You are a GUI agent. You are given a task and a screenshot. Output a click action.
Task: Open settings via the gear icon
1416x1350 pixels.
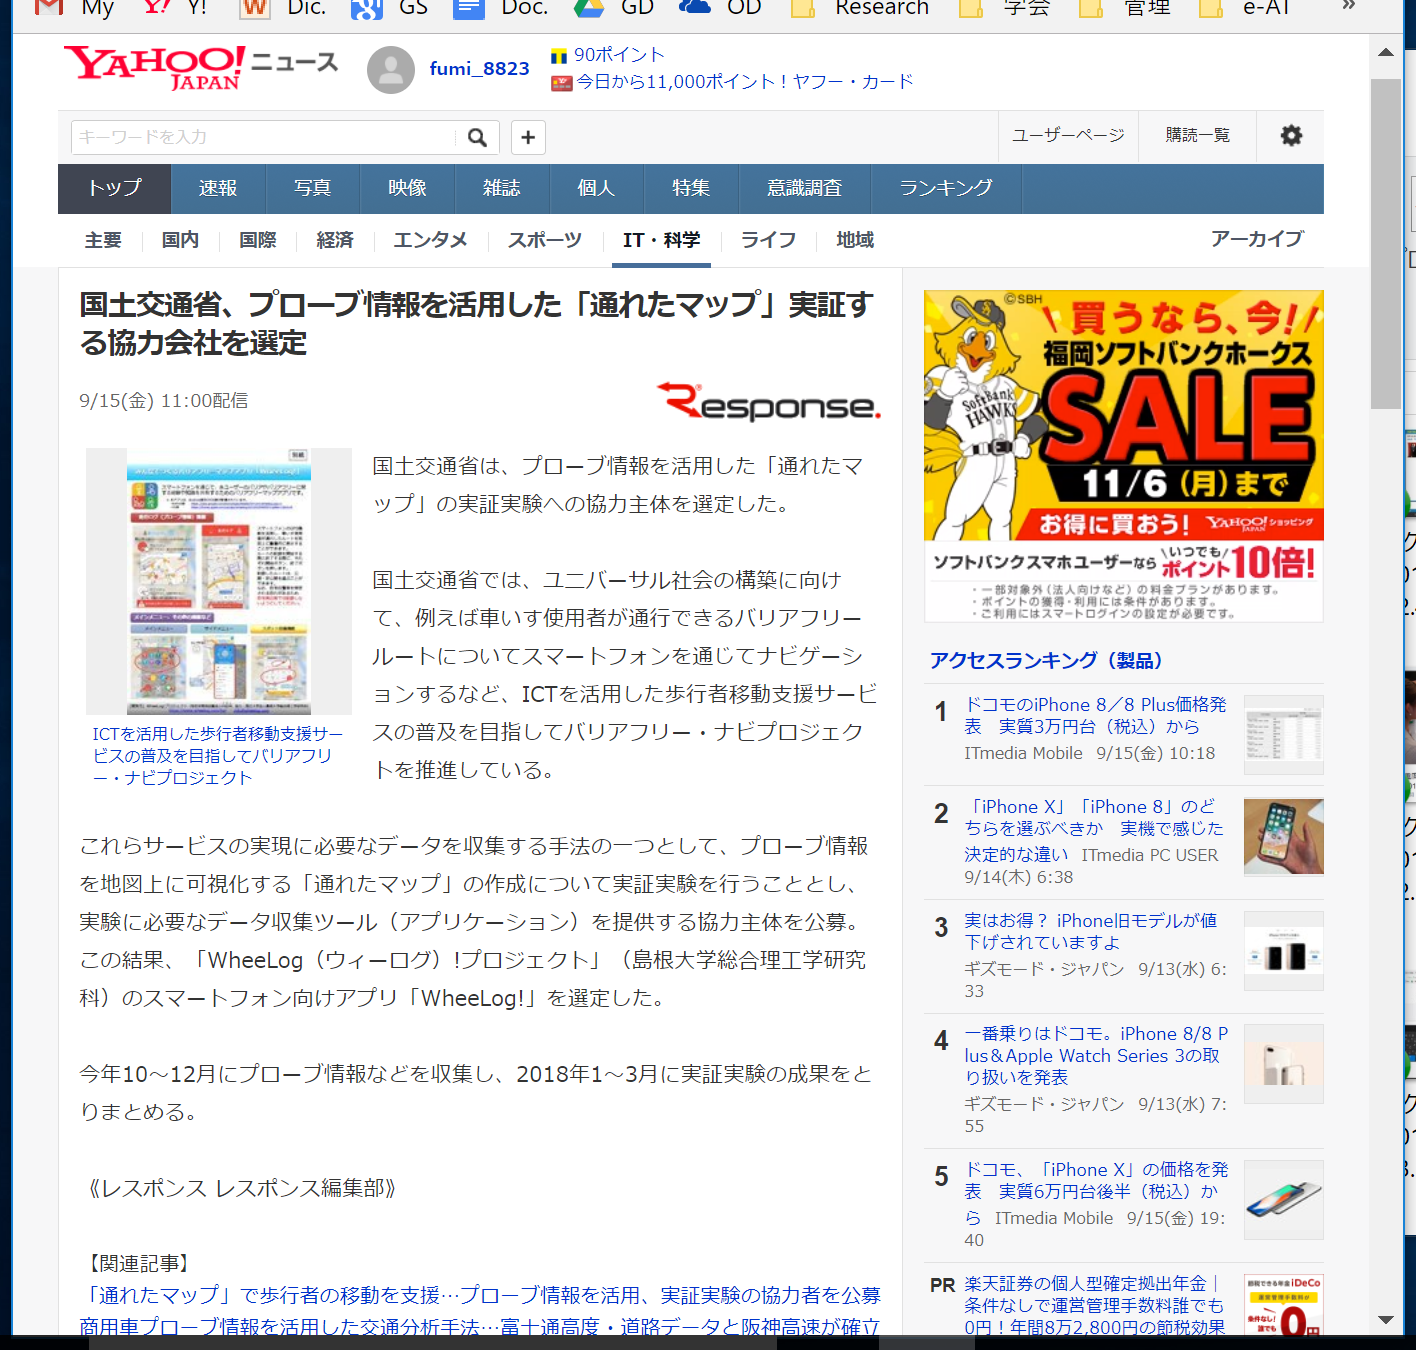click(x=1291, y=135)
